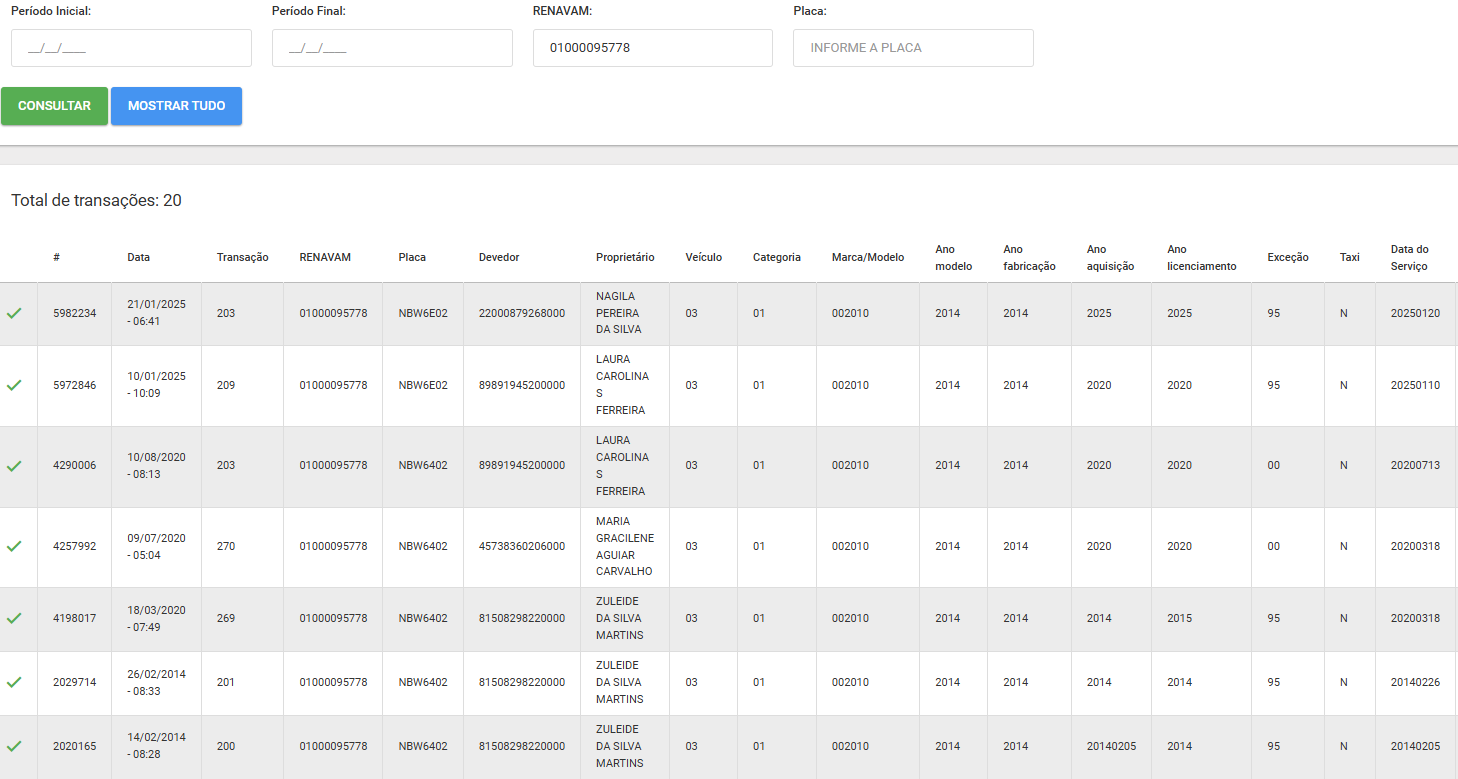
Task: Click the green checkmark for transaction 5982234
Action: click(14, 313)
